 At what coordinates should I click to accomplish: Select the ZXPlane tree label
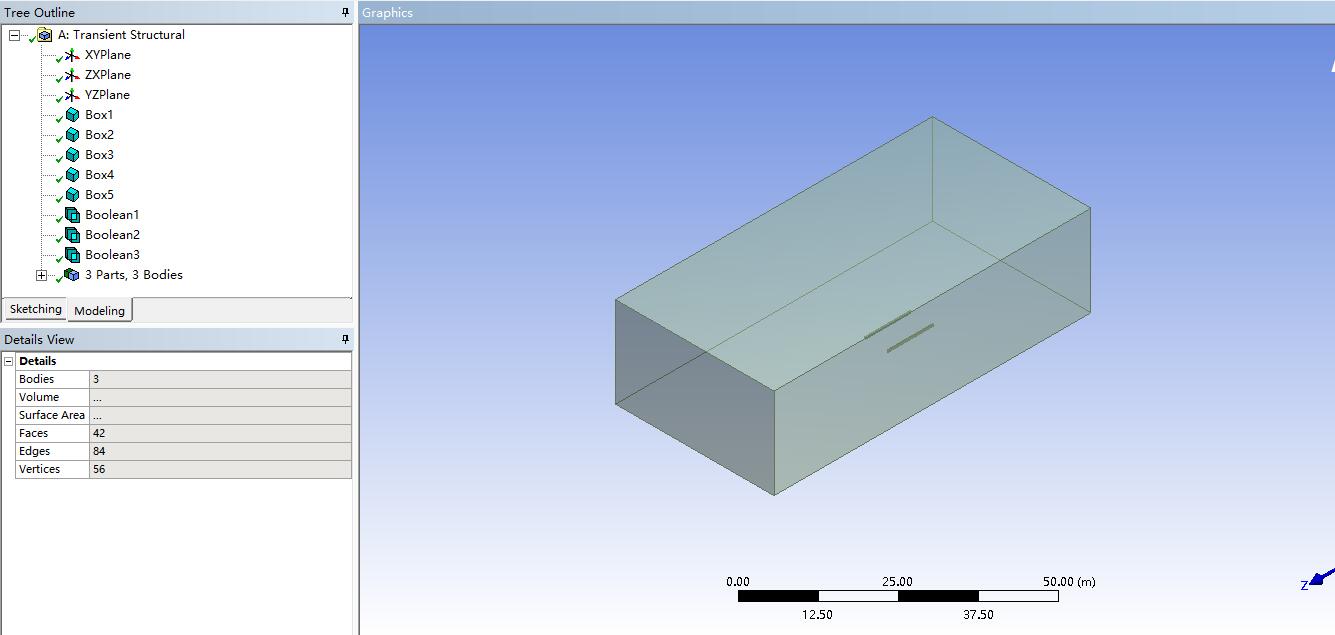click(x=108, y=75)
